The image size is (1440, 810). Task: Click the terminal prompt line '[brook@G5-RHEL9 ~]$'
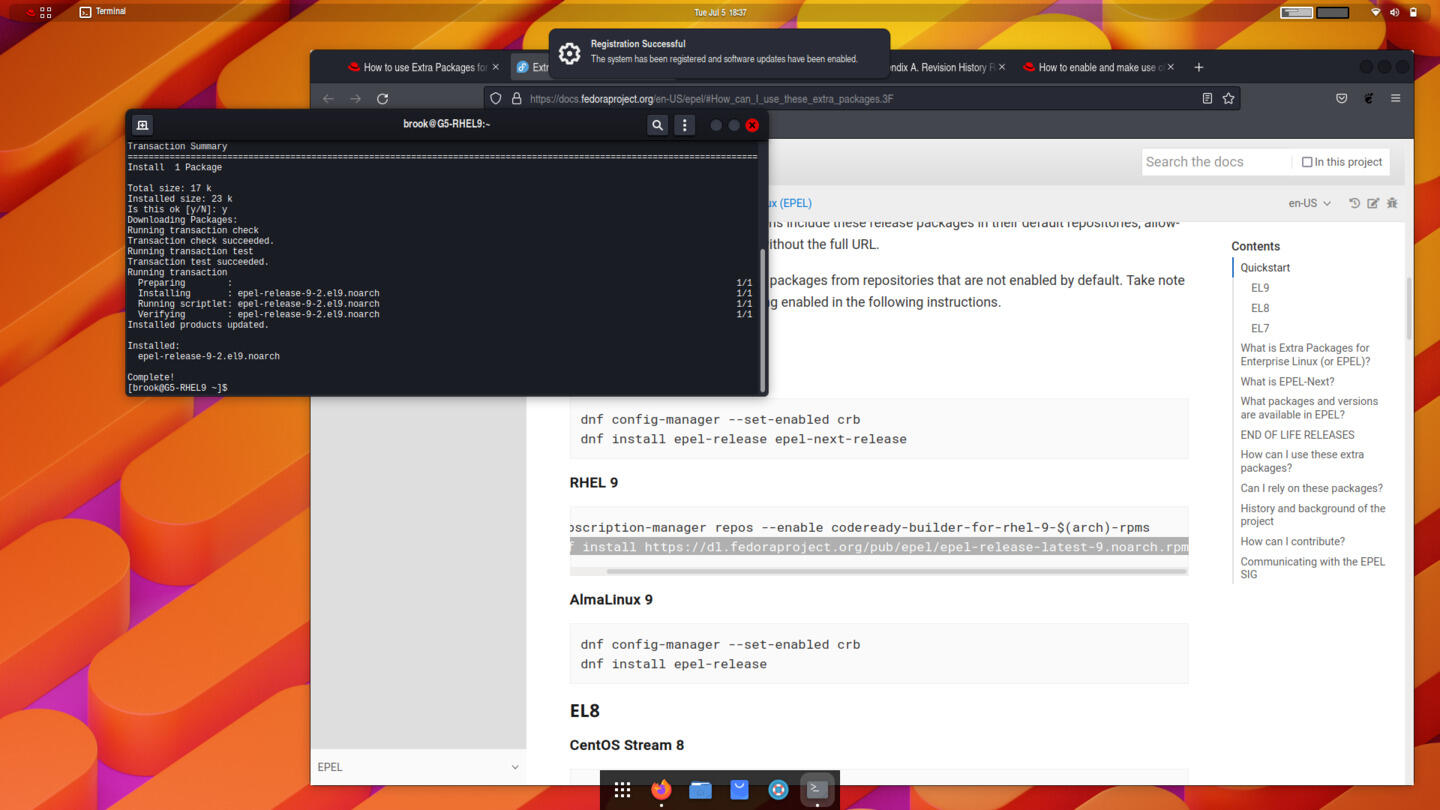pos(177,388)
